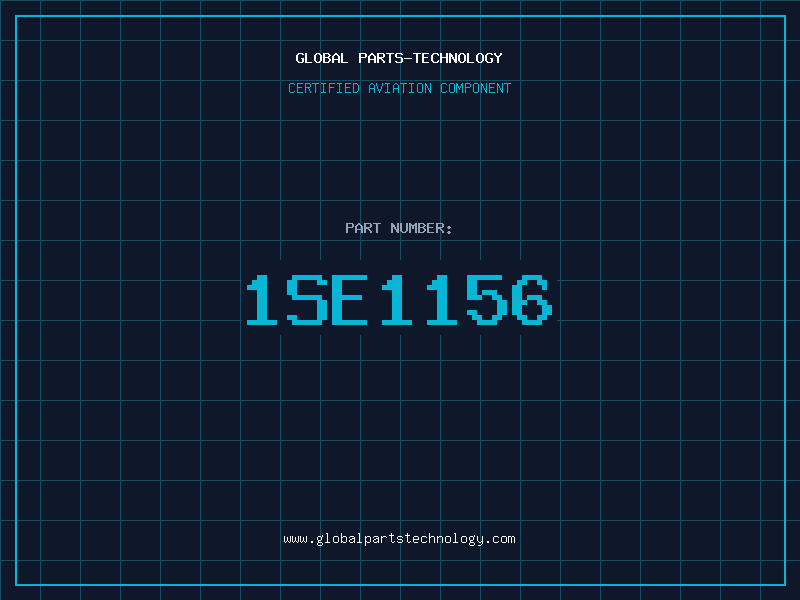Click the word NUMBER: above the part code
Screen dimensions: 800x600
pos(421,229)
